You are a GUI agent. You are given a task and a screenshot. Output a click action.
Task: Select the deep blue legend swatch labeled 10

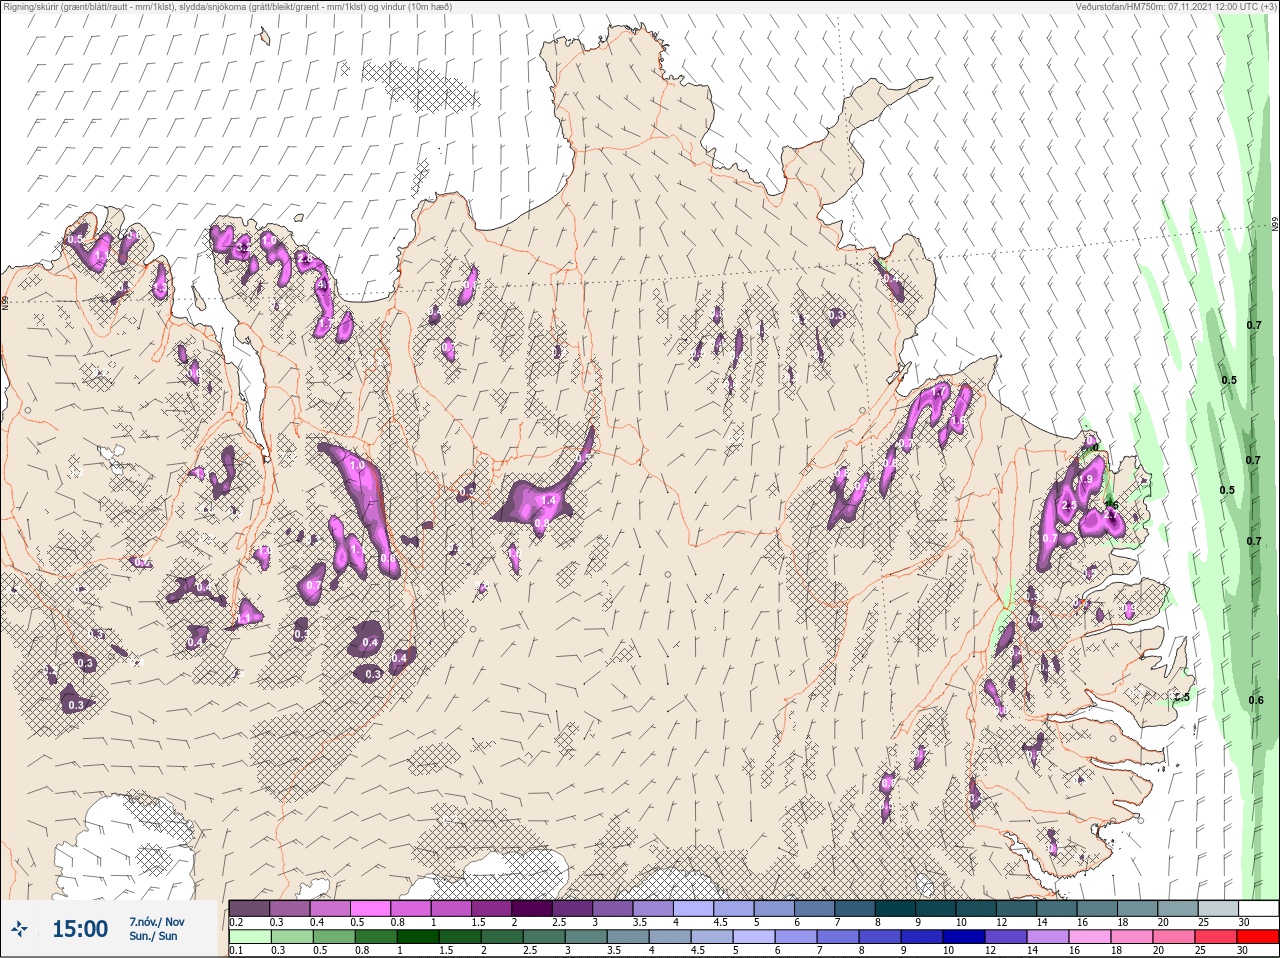964,937
